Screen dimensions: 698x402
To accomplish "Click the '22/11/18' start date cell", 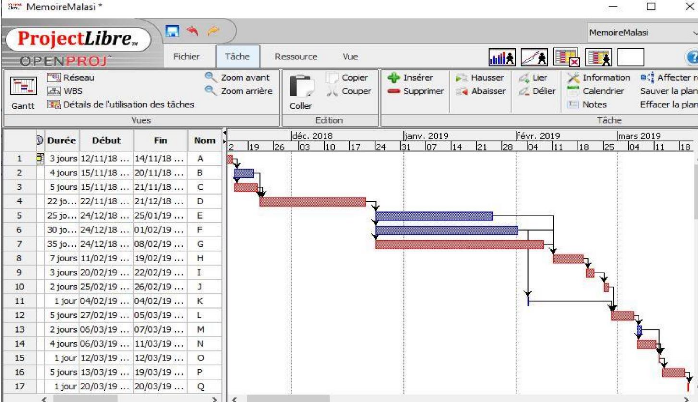I will click(x=106, y=201).
